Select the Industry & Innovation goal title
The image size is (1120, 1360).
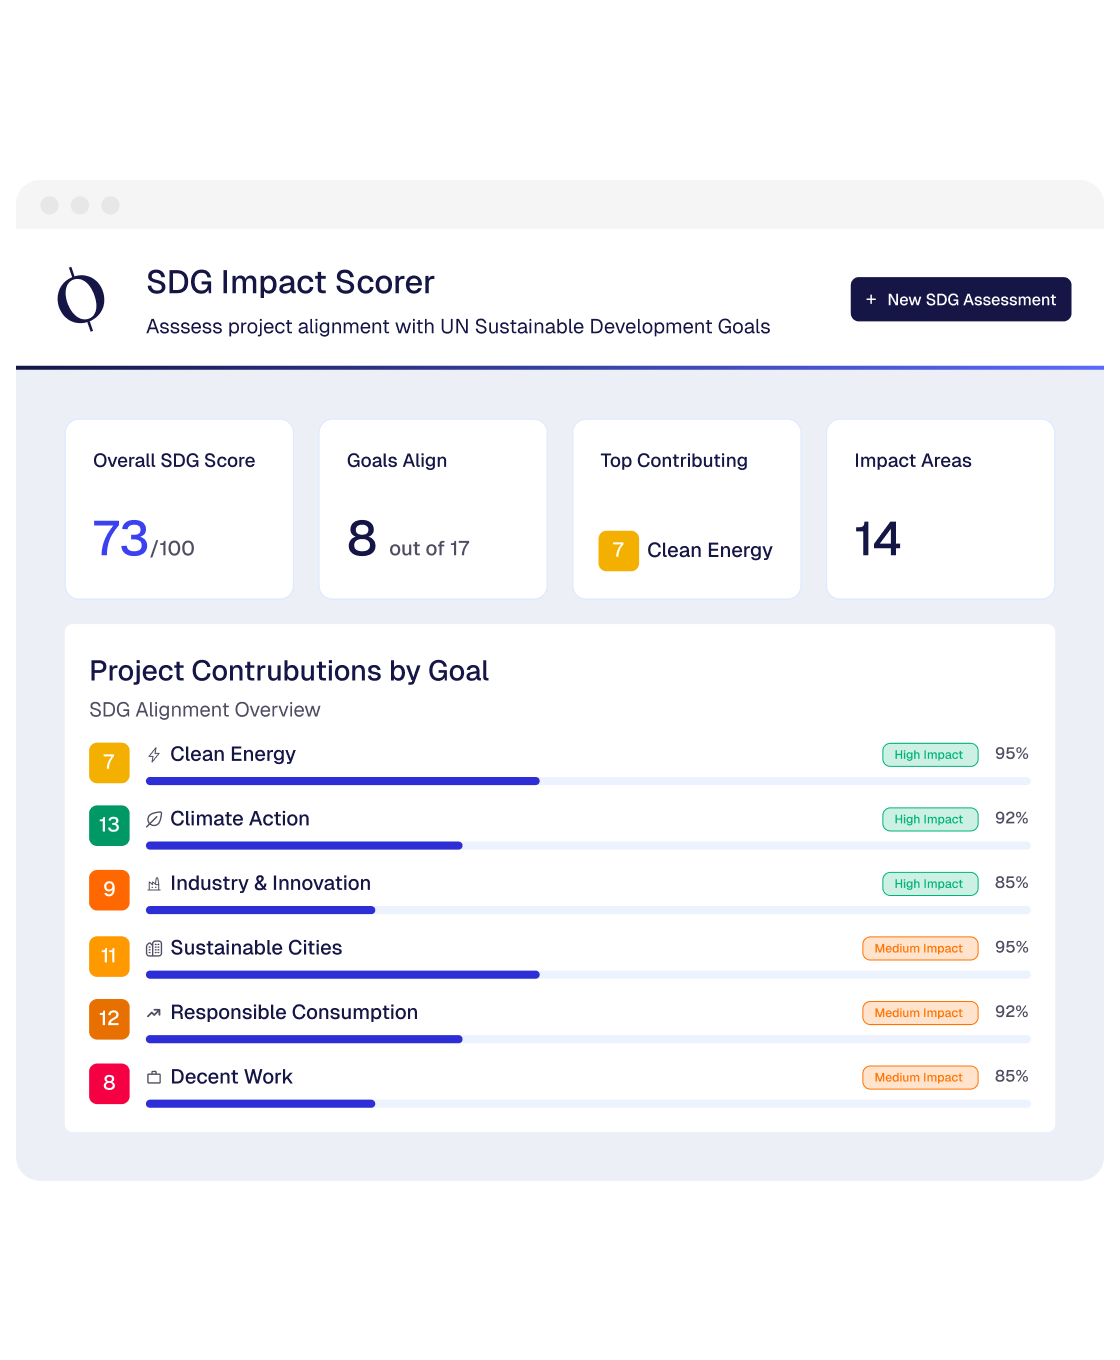[x=270, y=883]
